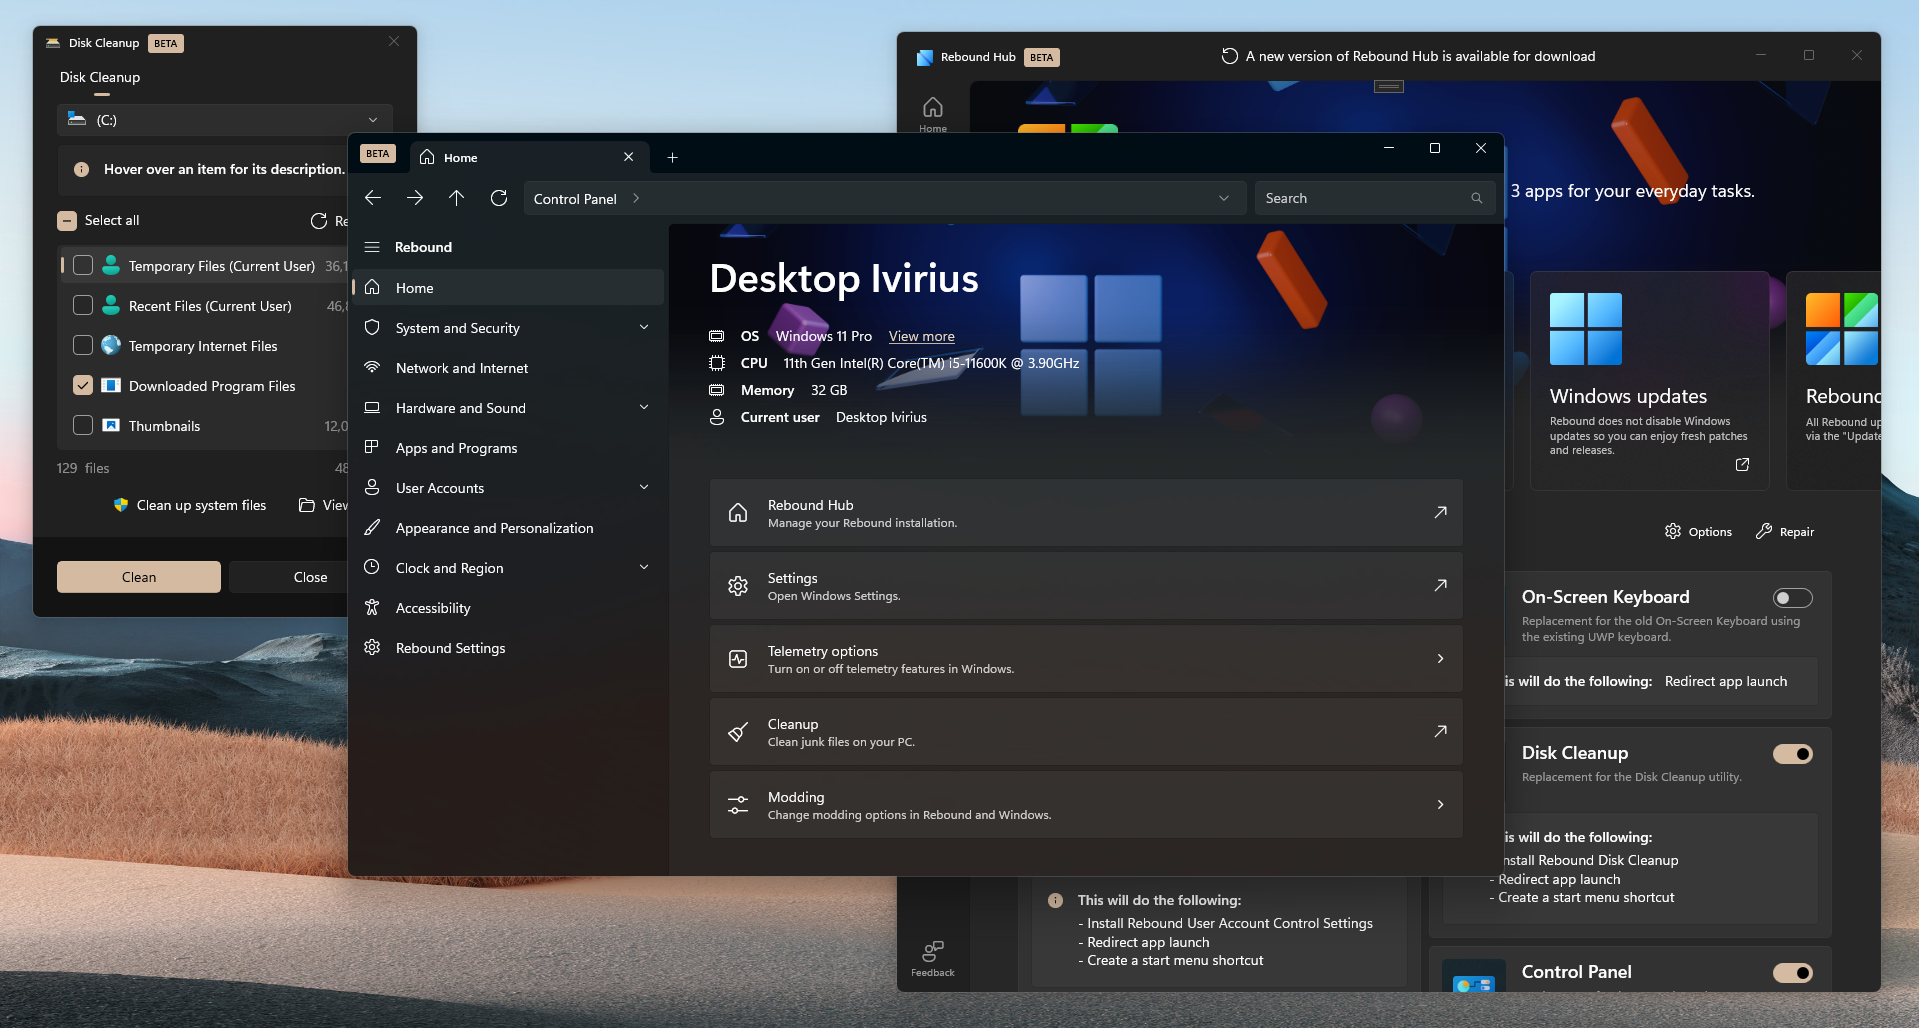Go up one level with the up arrow
This screenshot has width=1919, height=1028.
(457, 198)
